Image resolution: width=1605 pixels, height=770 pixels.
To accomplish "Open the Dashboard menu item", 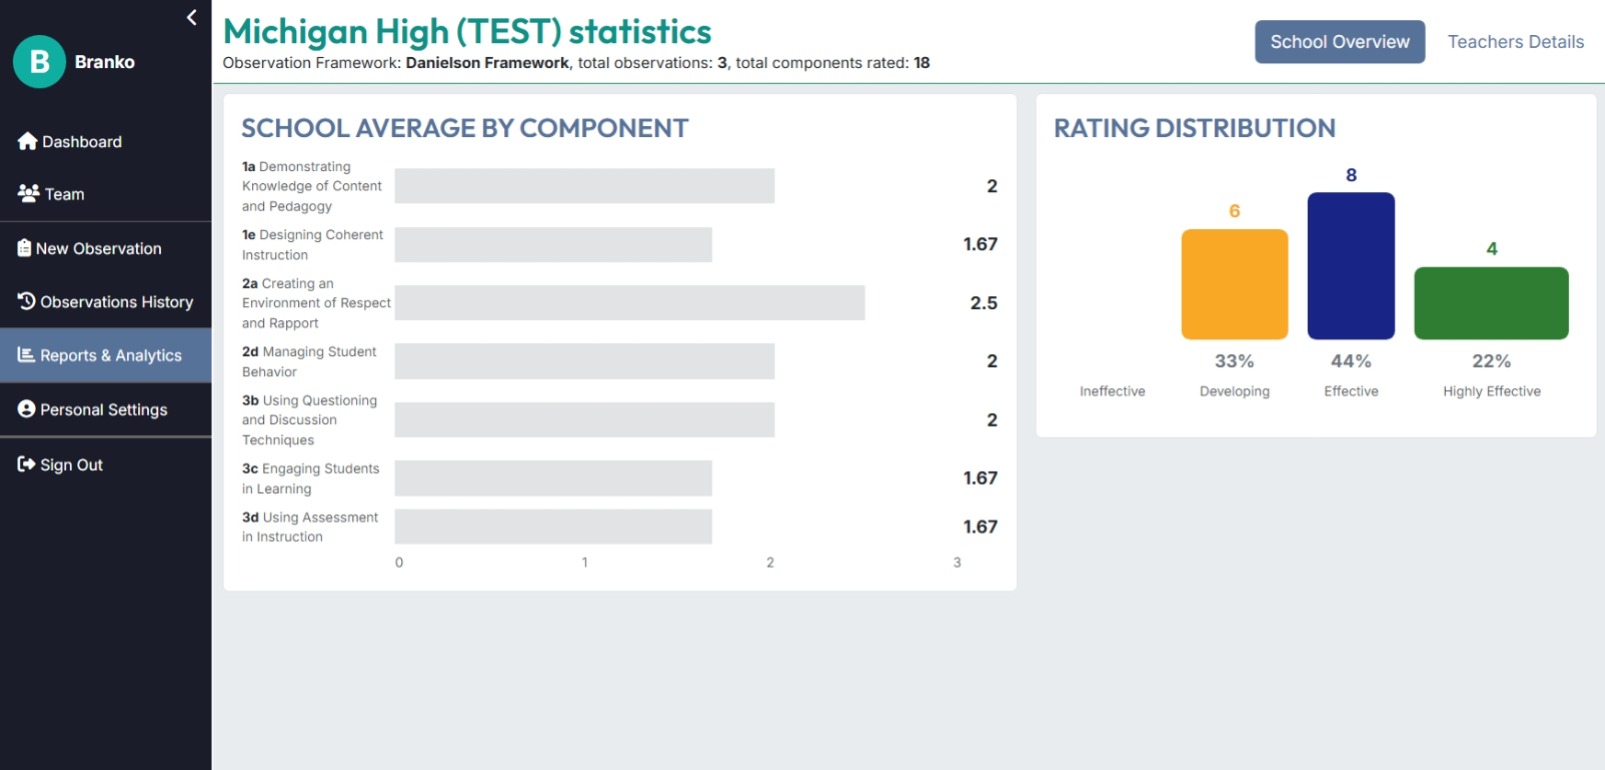I will coord(106,142).
